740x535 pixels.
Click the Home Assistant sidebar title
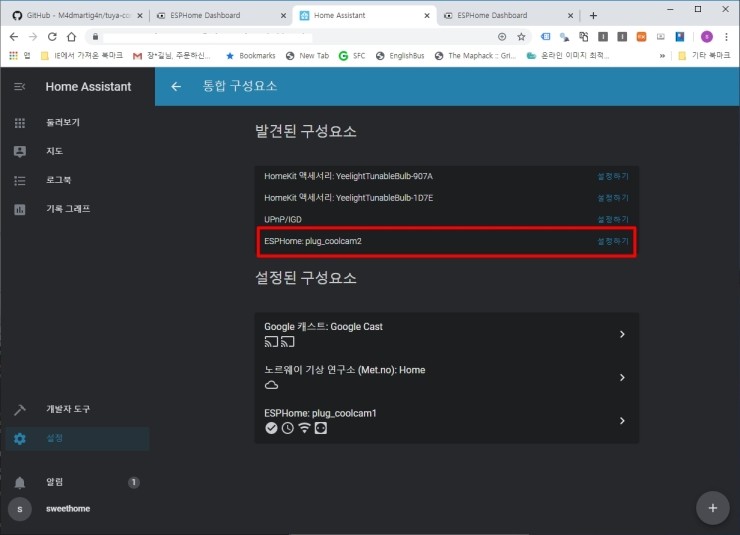tap(88, 87)
